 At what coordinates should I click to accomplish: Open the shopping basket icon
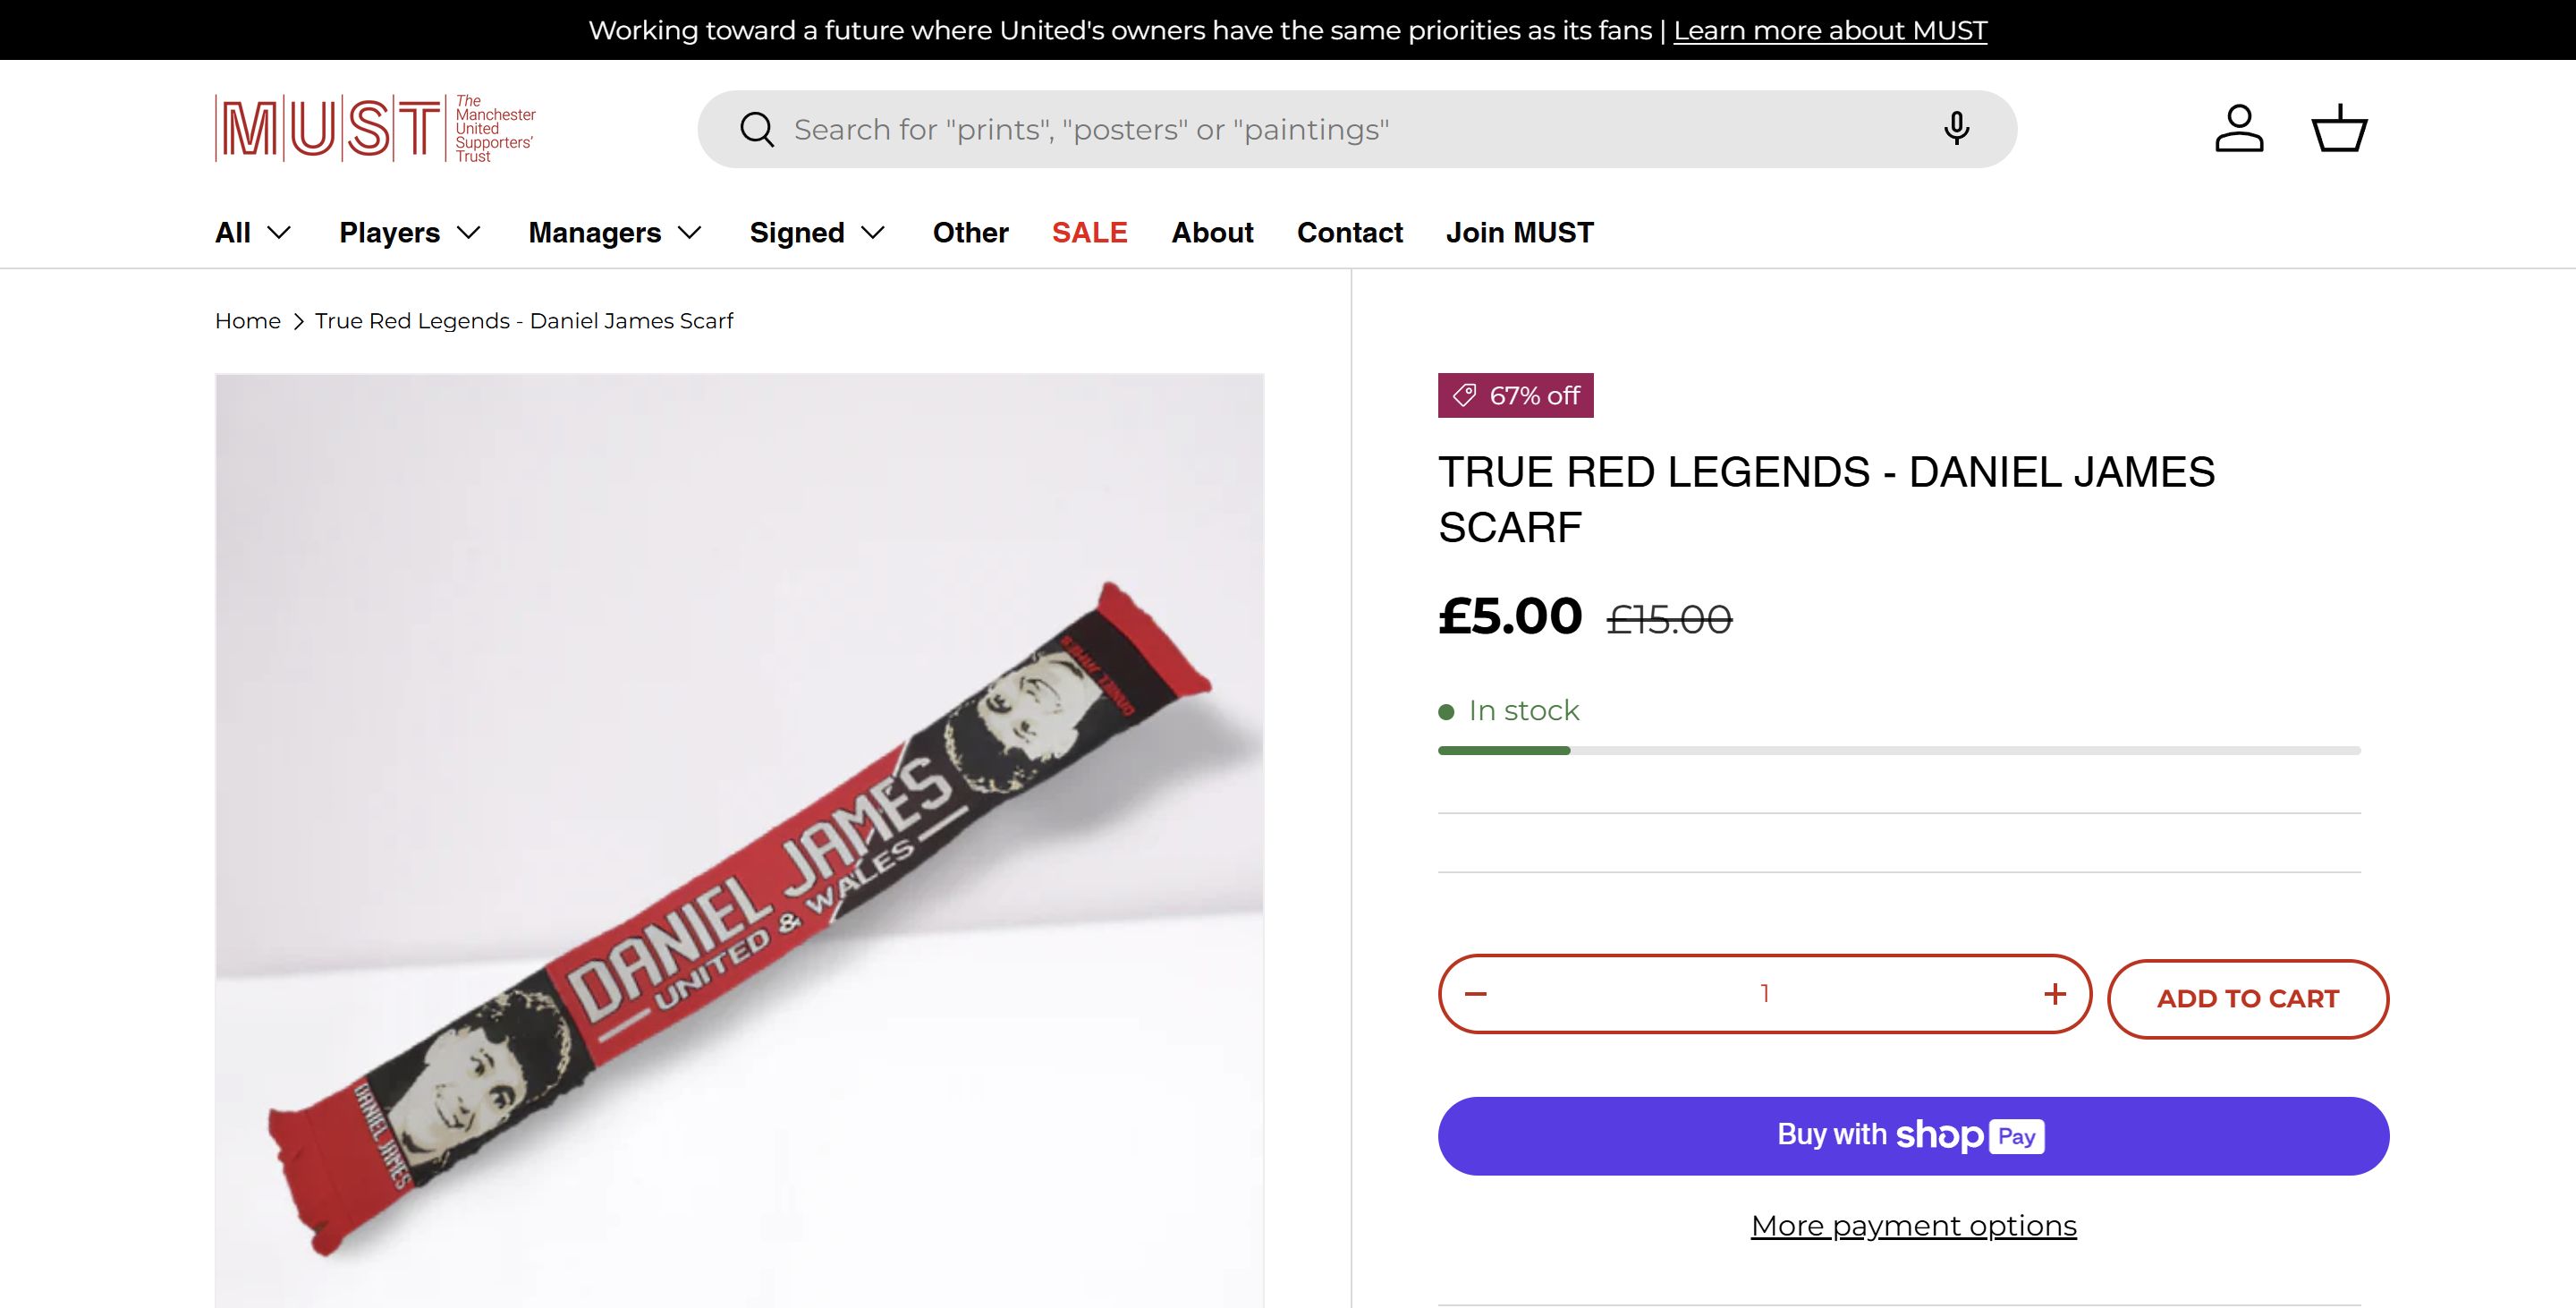(2339, 129)
